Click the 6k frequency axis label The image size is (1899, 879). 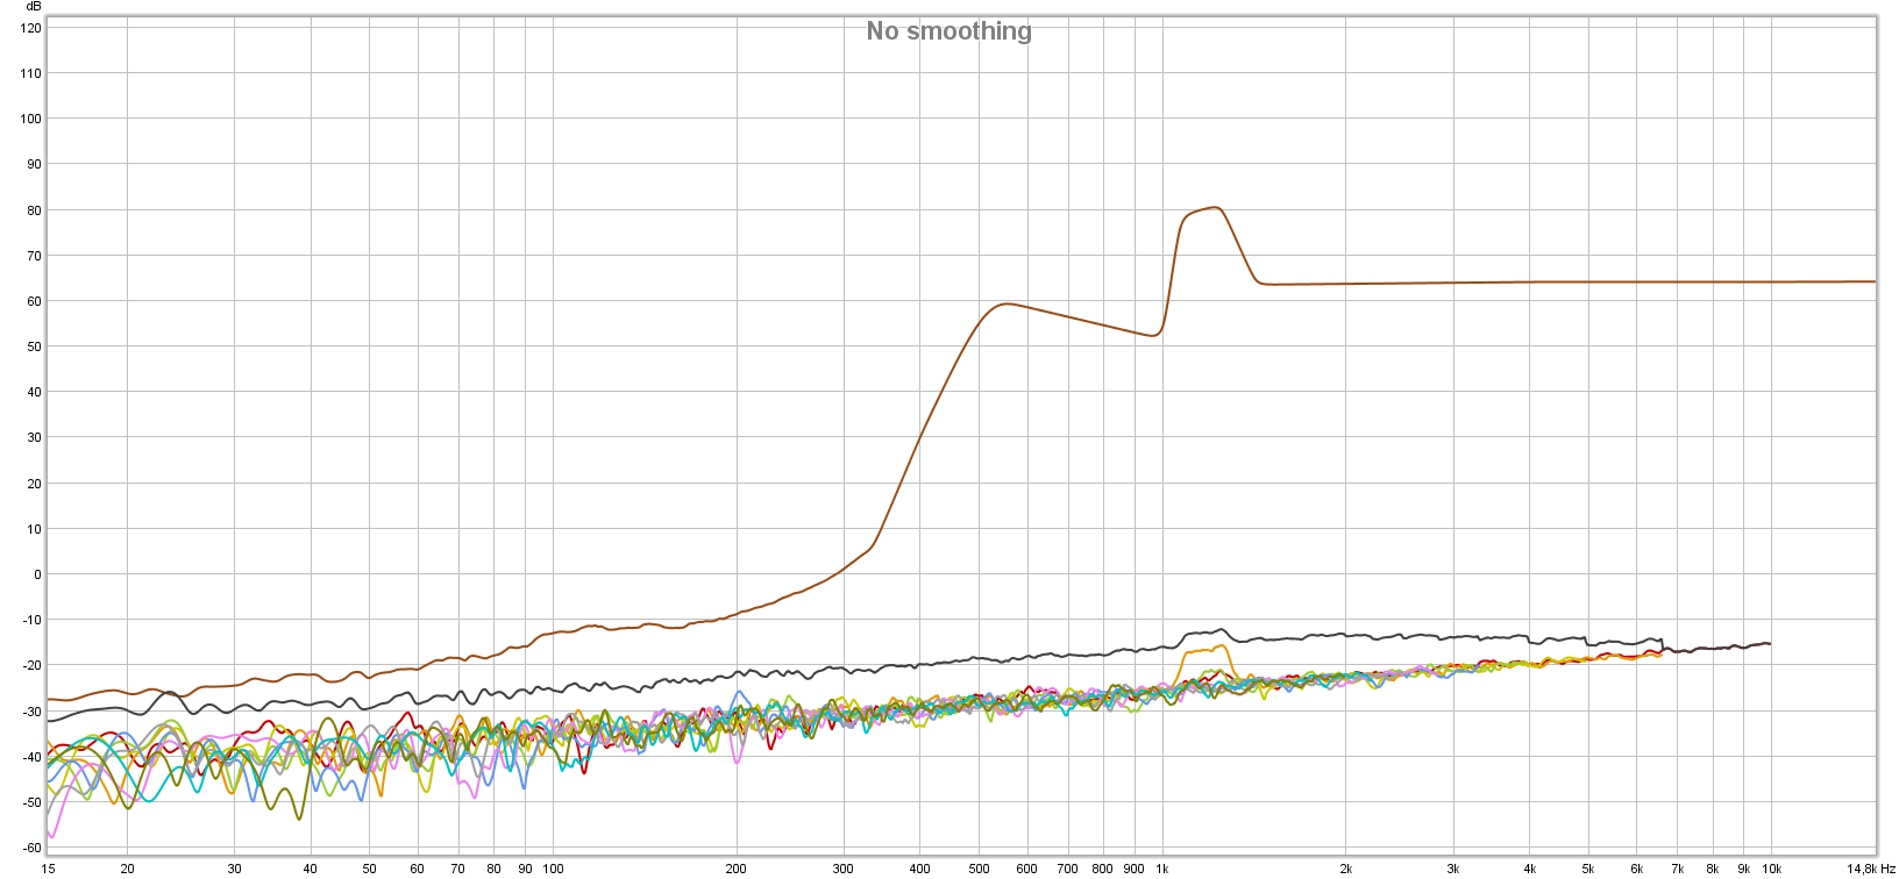pos(1637,869)
